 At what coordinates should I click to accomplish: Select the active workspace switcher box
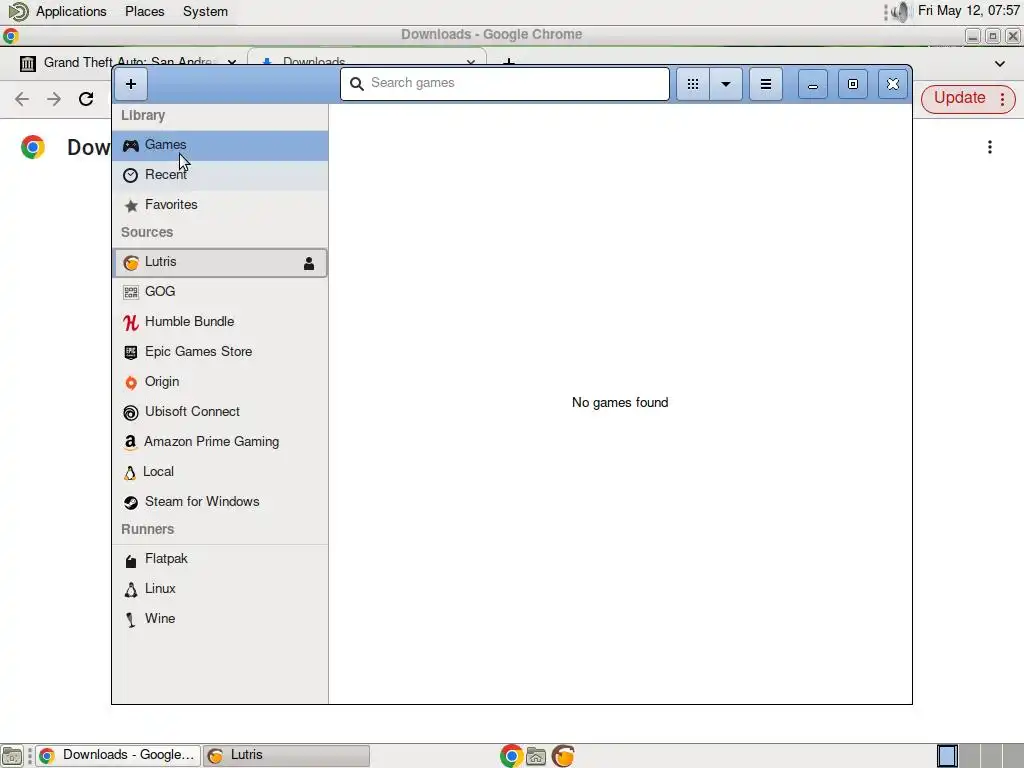pos(947,756)
